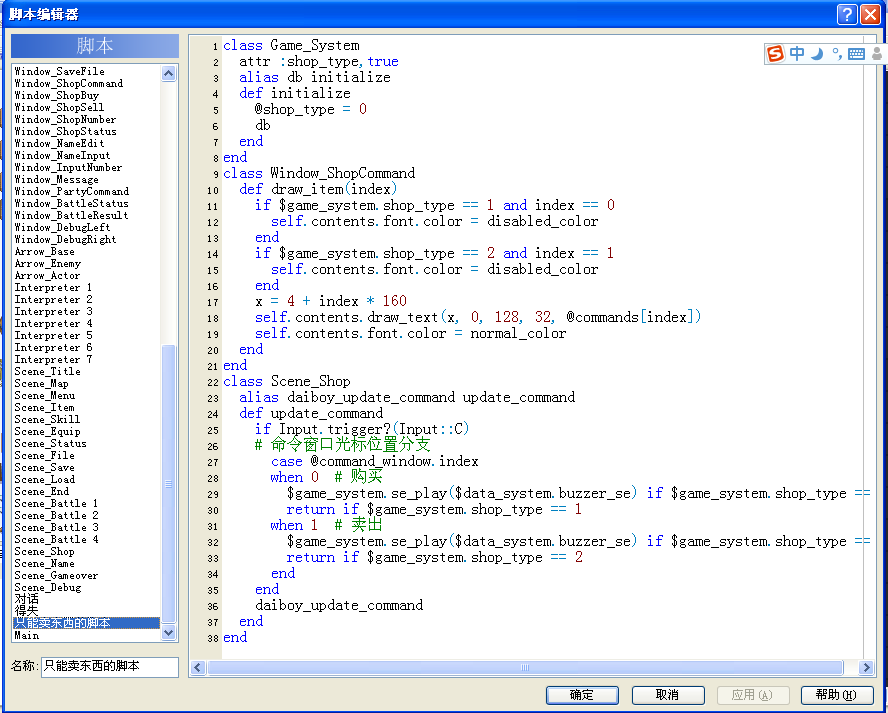Cancel with the 取消 button
888x713 pixels.
tap(668, 695)
